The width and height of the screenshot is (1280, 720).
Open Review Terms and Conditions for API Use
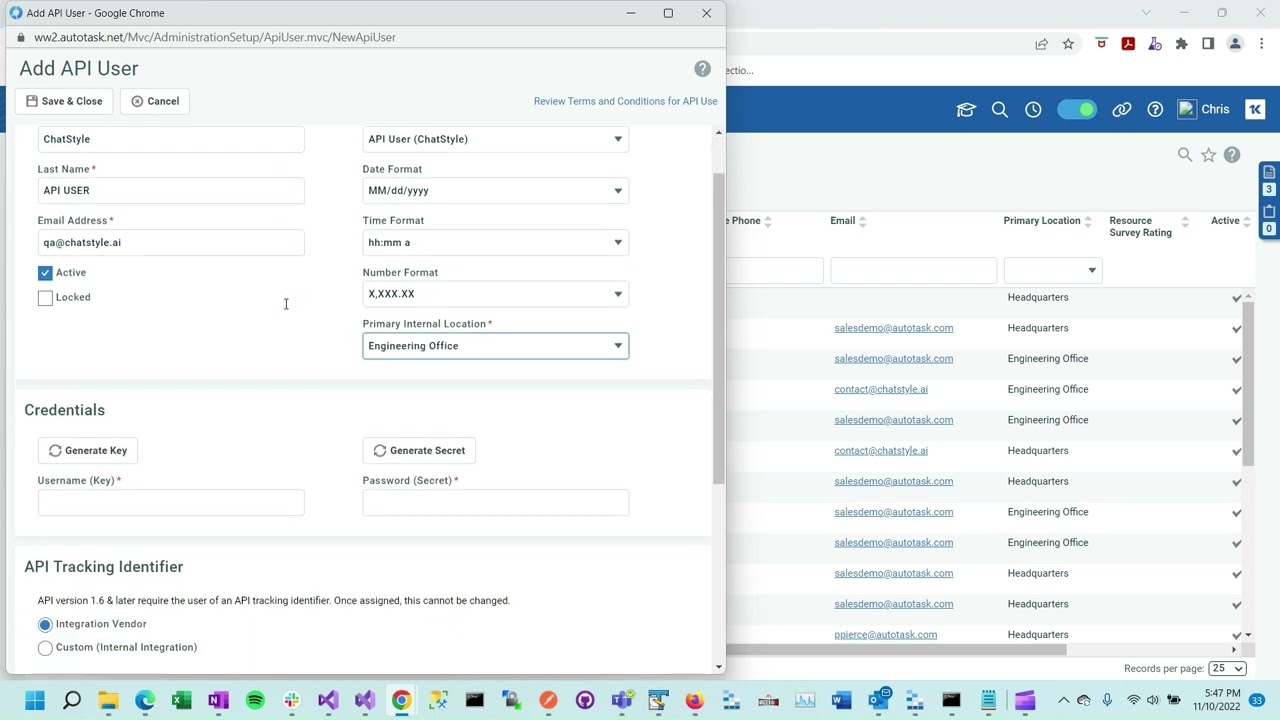click(x=625, y=101)
